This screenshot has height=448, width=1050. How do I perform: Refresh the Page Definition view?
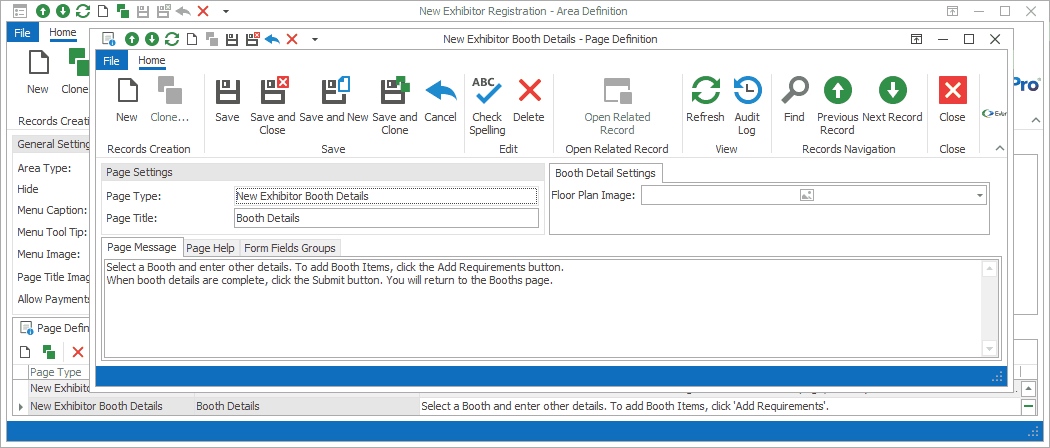(x=705, y=100)
